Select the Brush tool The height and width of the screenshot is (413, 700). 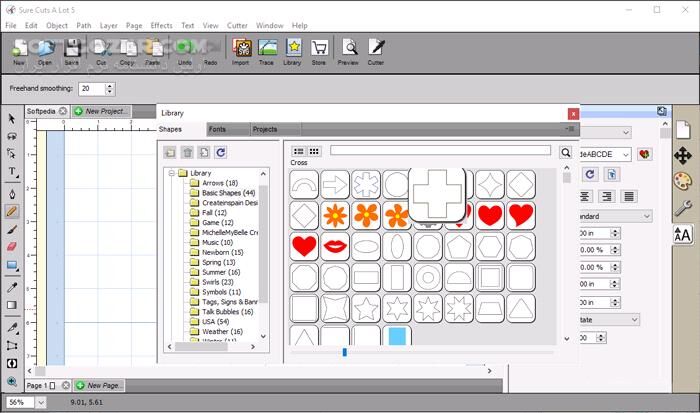tap(12, 229)
